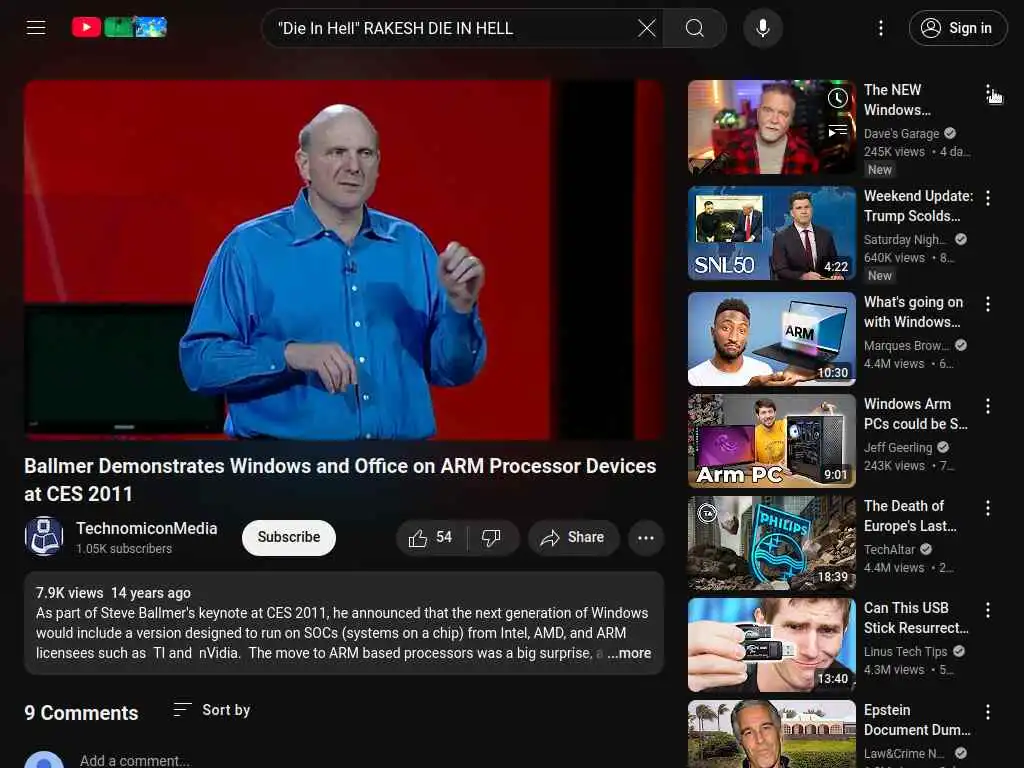Open more actions ellipsis under video

646,538
